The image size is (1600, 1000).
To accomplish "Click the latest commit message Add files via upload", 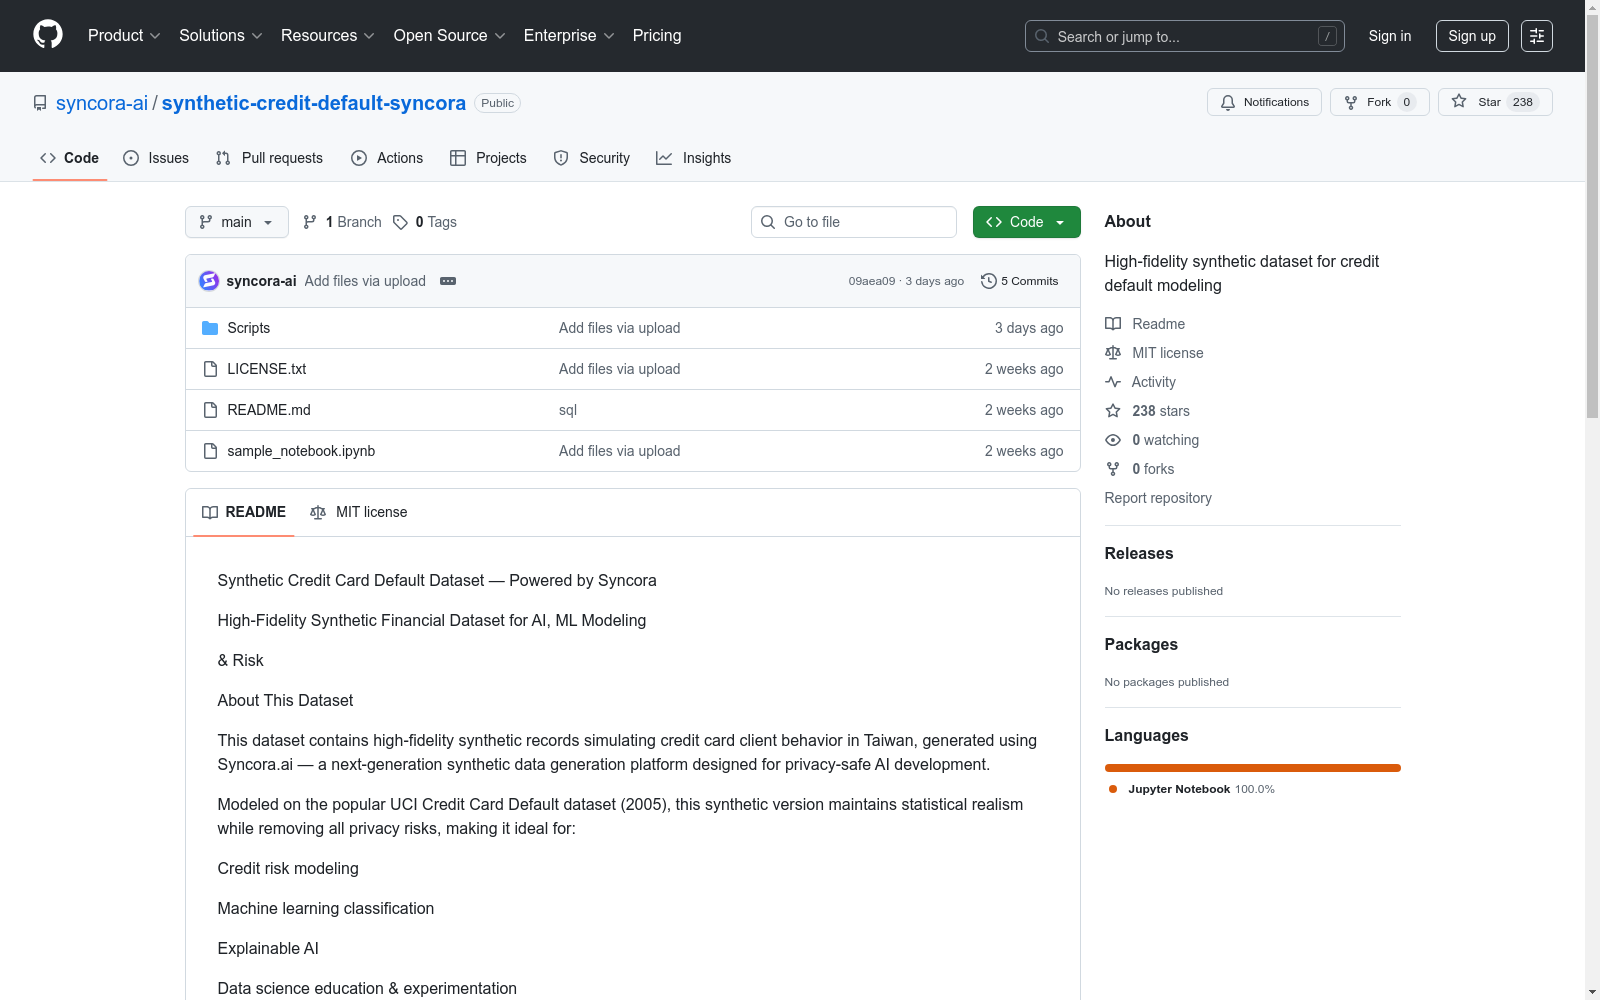I will 365,281.
